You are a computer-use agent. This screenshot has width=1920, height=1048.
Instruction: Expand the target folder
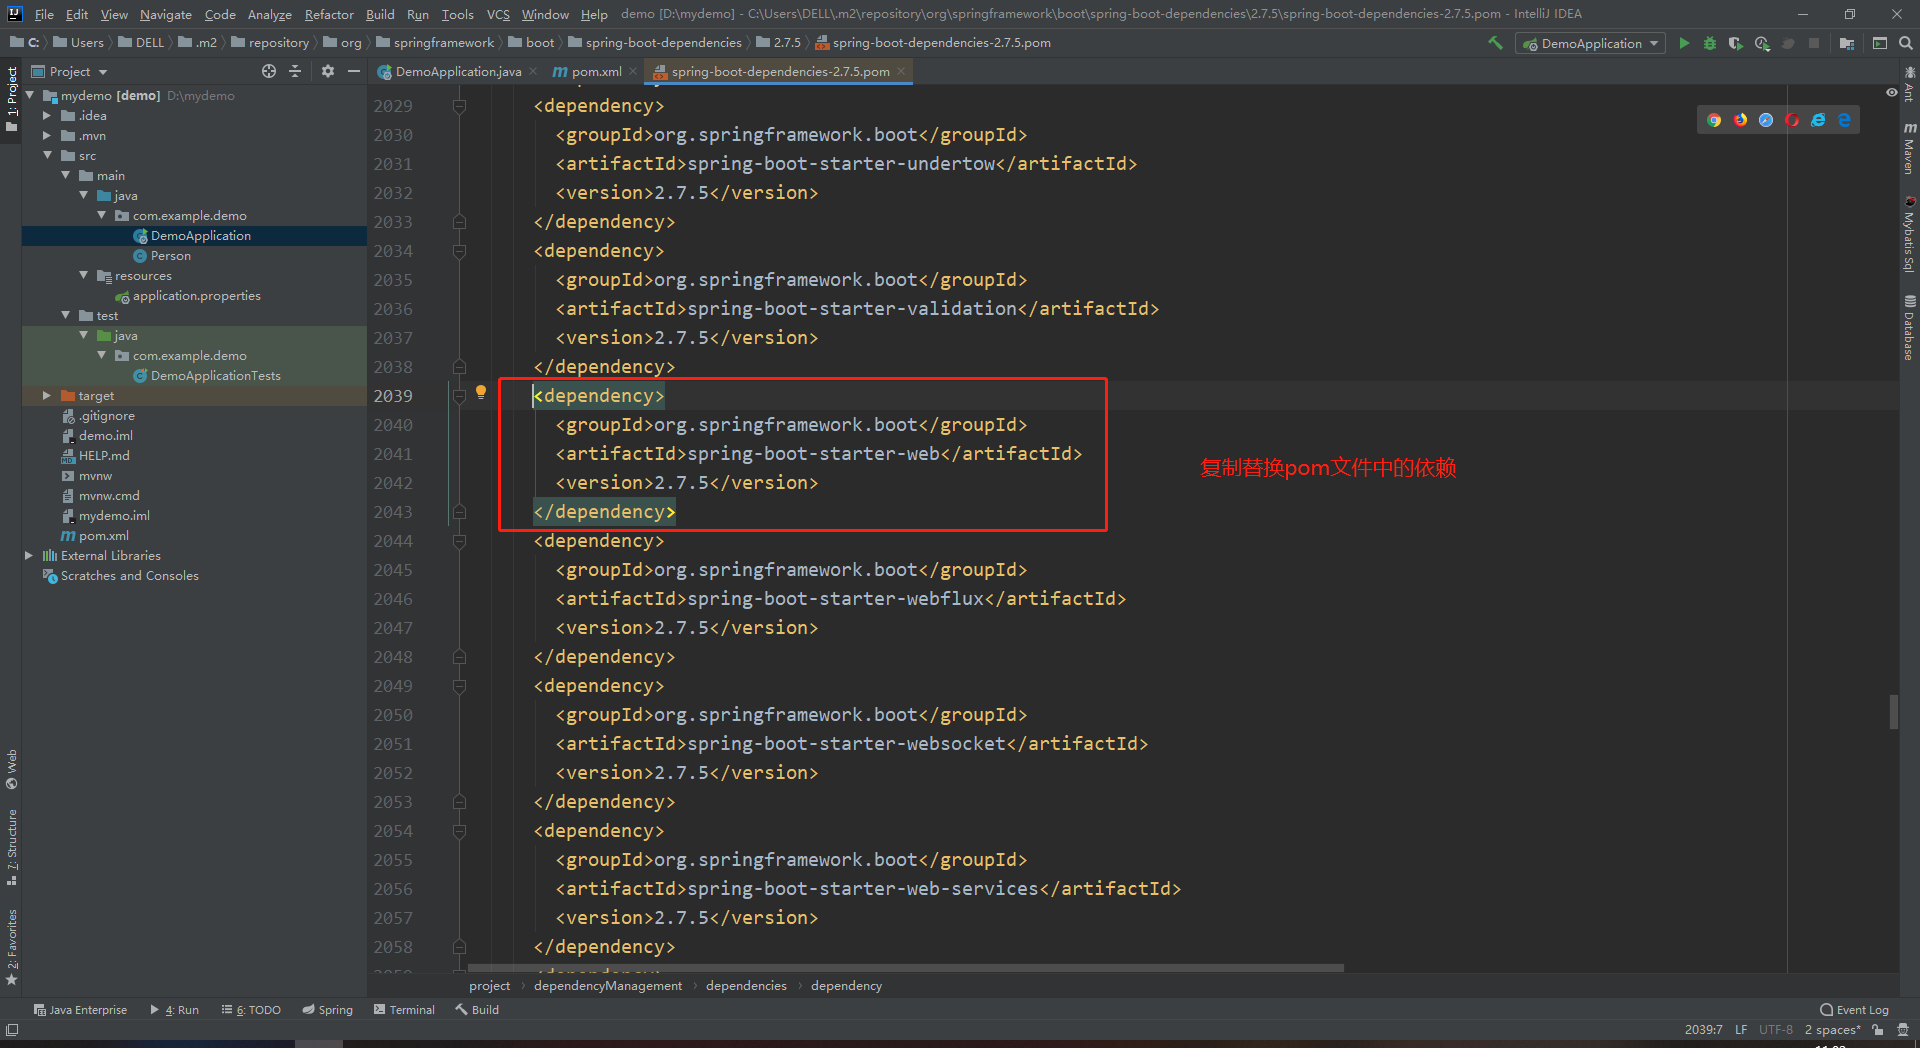click(46, 395)
